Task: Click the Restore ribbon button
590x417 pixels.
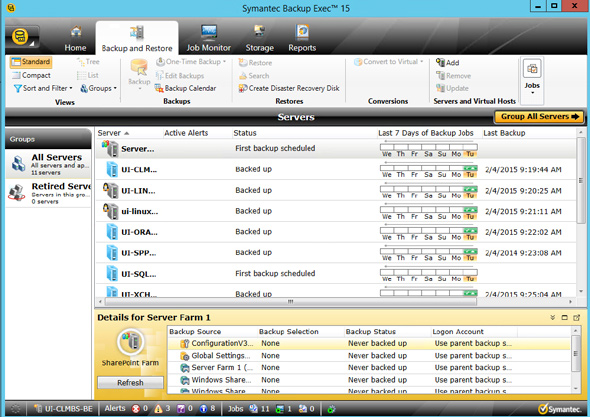Action: click(x=255, y=63)
